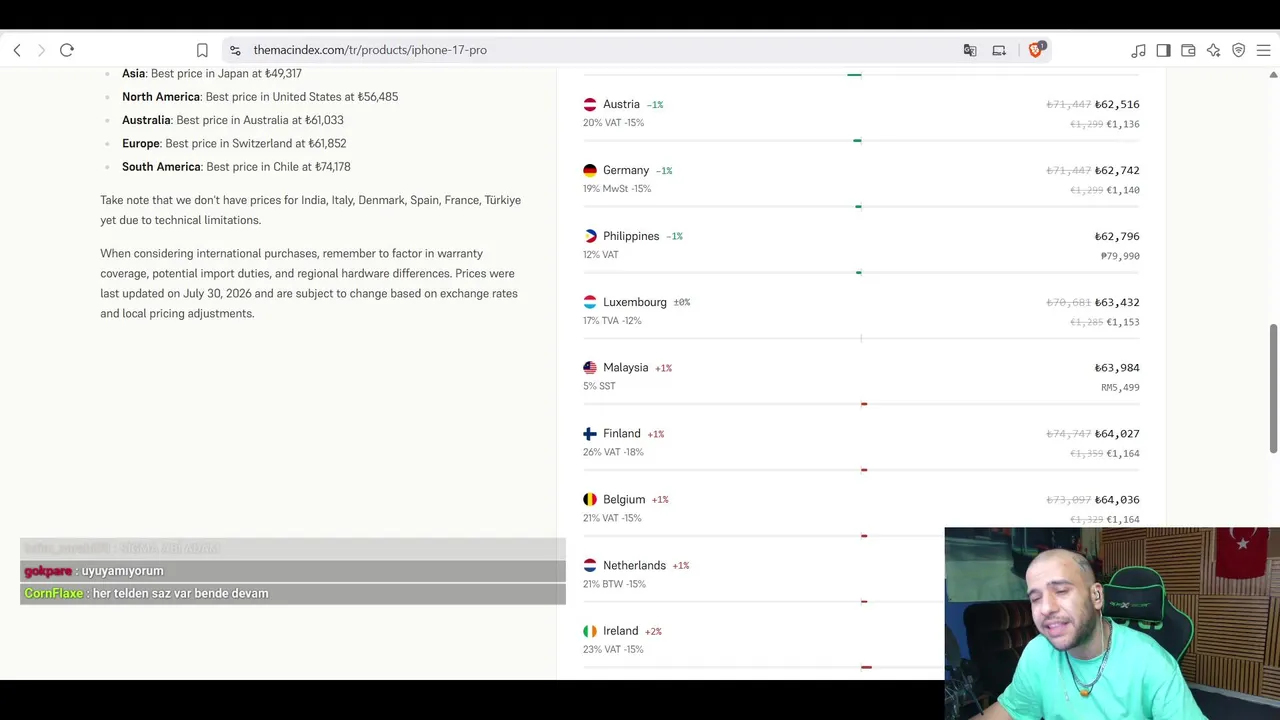Select the Austria country name
1280x720 pixels.
tap(621, 104)
